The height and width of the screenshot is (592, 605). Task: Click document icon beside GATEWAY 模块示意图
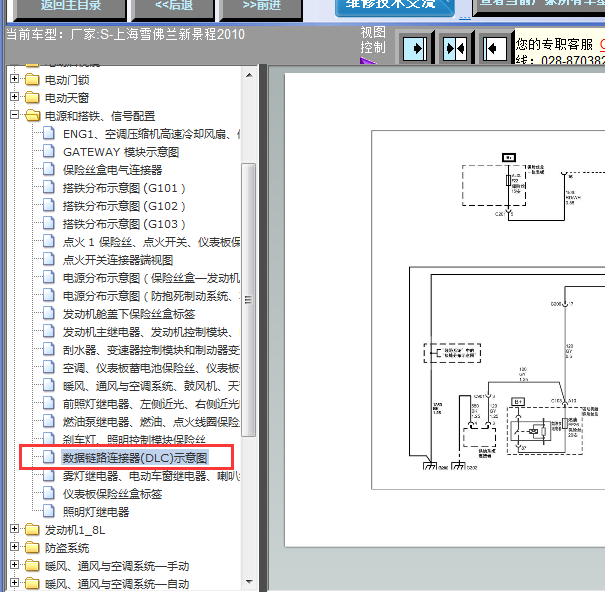[49, 151]
